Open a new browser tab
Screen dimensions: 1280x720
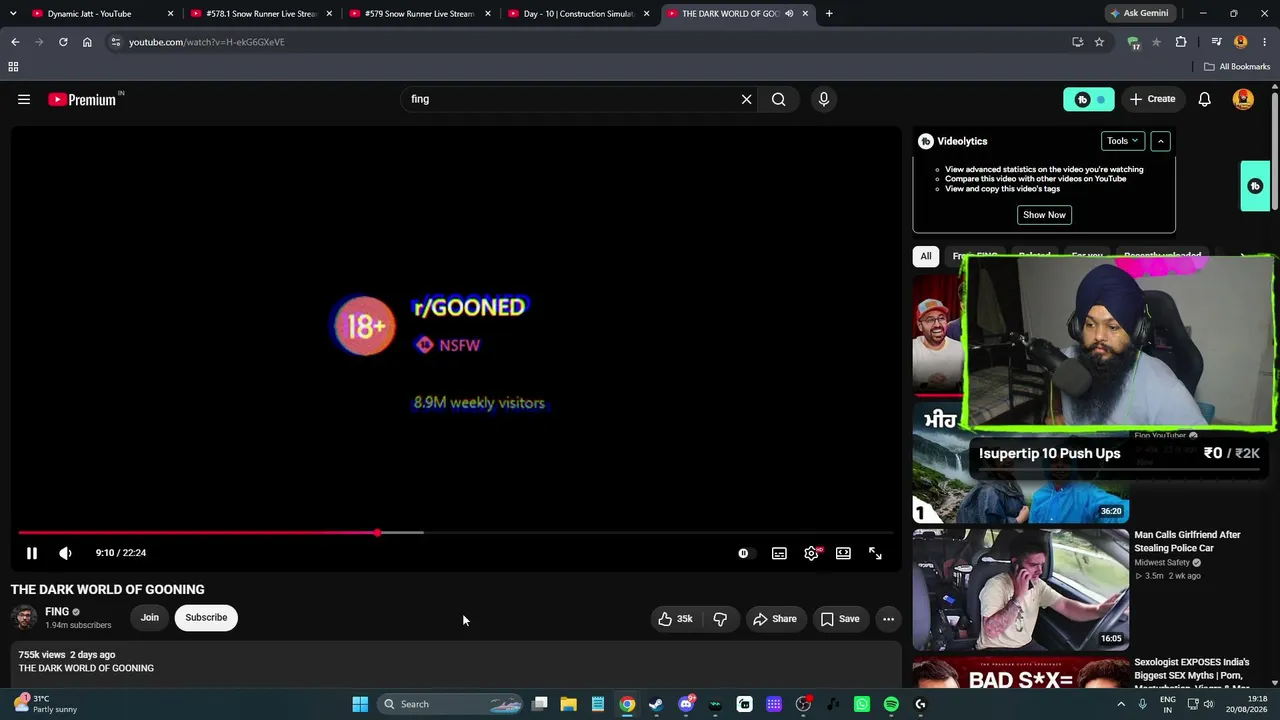[829, 14]
